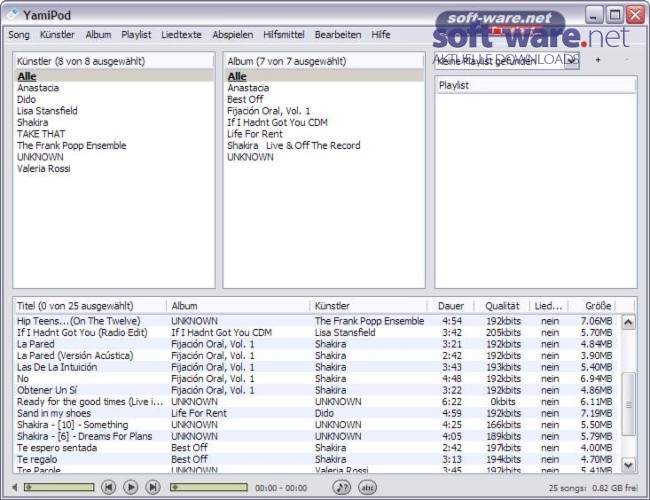Screen dimensions: 650x500
Task: Select album UNKNOWN in Album list
Action: coord(324,157)
